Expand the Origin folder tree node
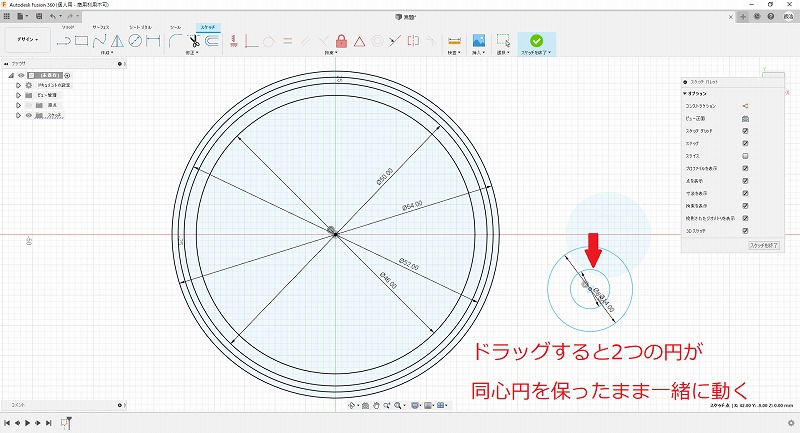The image size is (800, 433). [18, 105]
